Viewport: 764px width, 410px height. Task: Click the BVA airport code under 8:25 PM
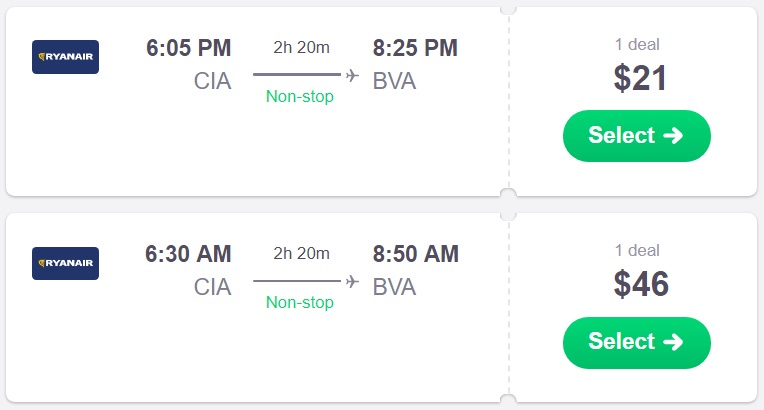tap(394, 82)
